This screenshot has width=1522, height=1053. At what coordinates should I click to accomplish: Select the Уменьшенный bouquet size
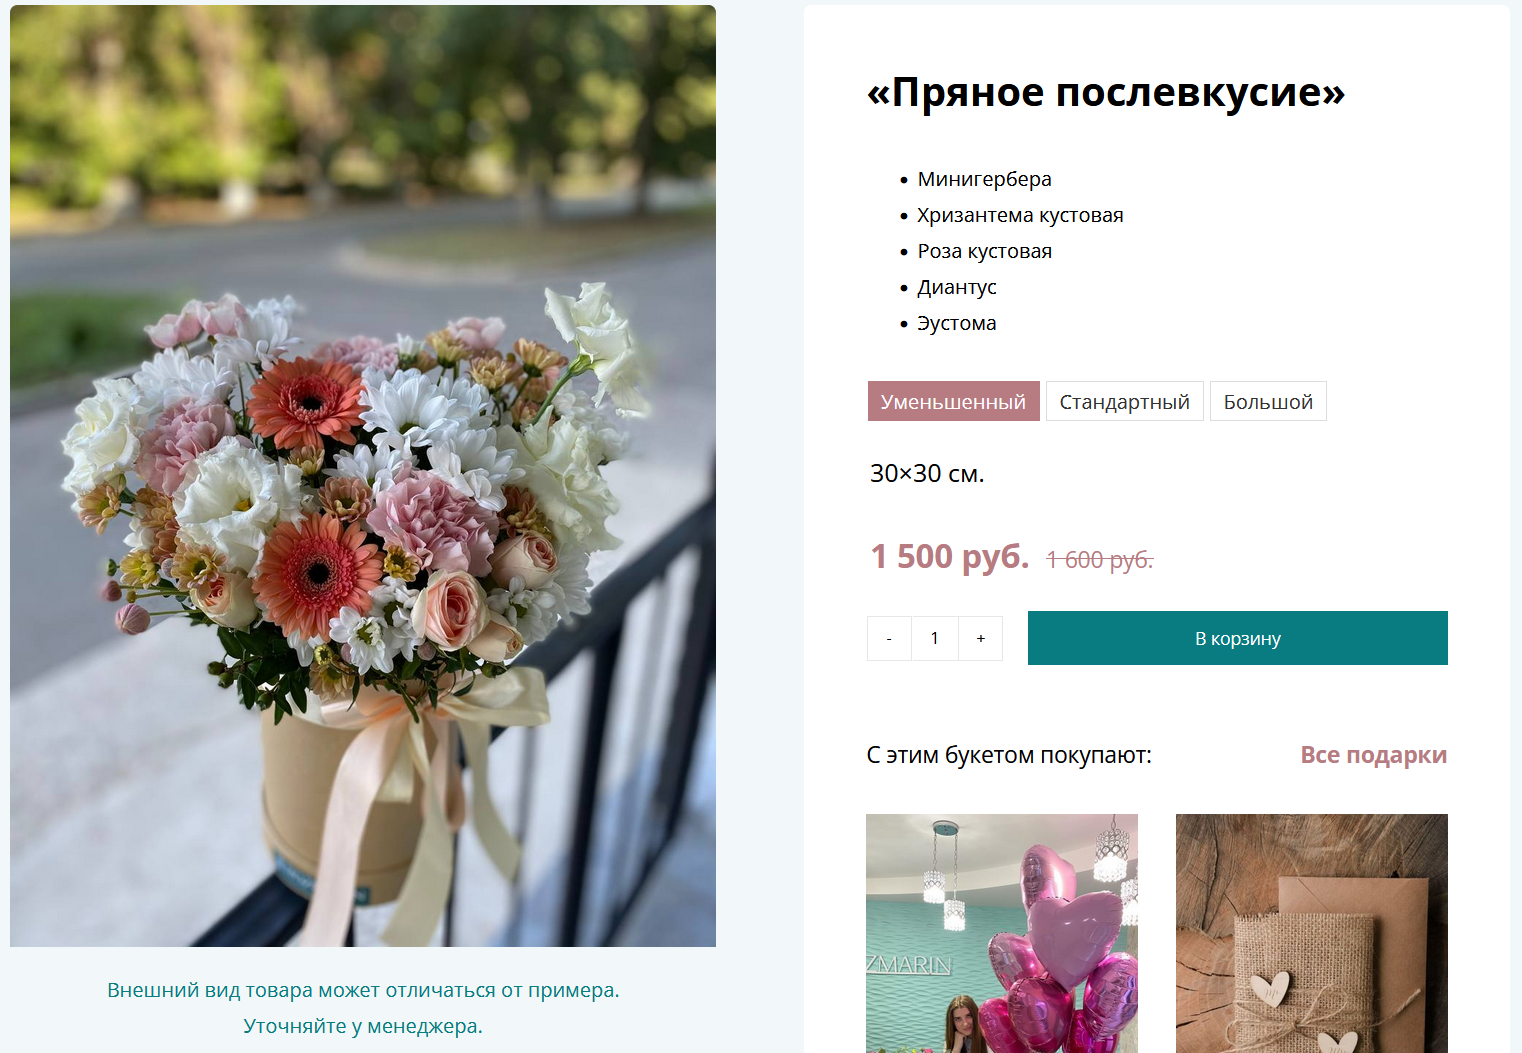click(x=953, y=401)
